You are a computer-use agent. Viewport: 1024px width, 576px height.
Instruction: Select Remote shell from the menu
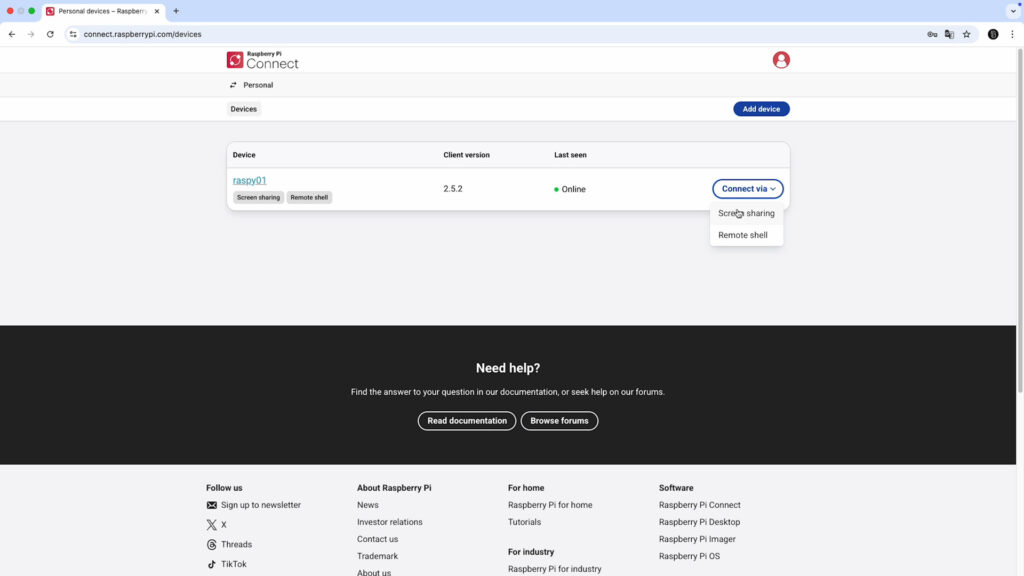(x=742, y=234)
